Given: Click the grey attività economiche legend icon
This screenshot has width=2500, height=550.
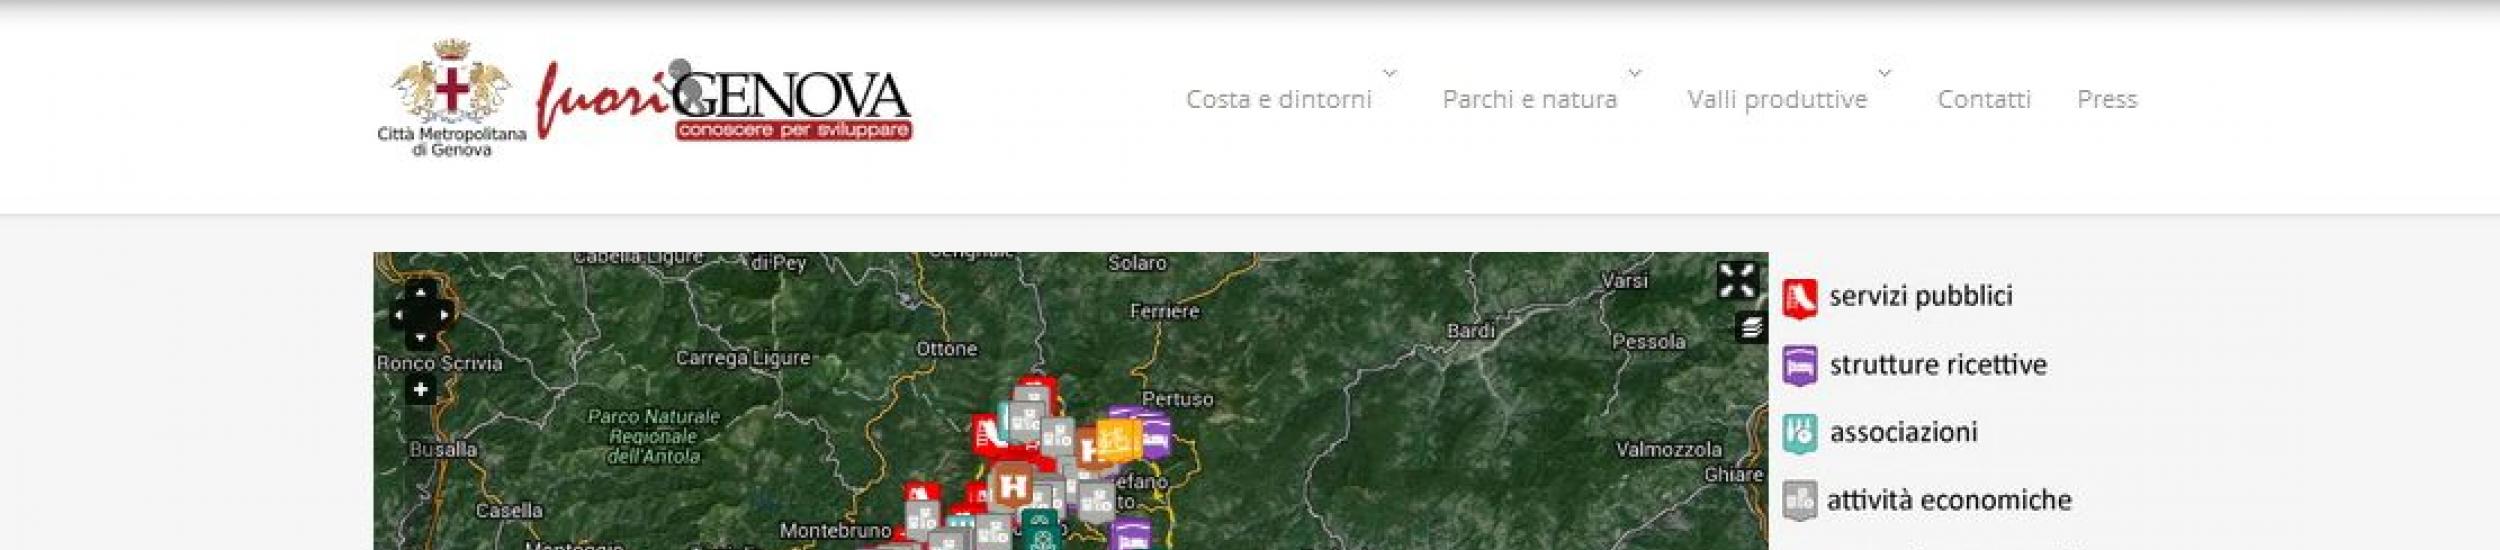Looking at the screenshot, I should point(1799,500).
